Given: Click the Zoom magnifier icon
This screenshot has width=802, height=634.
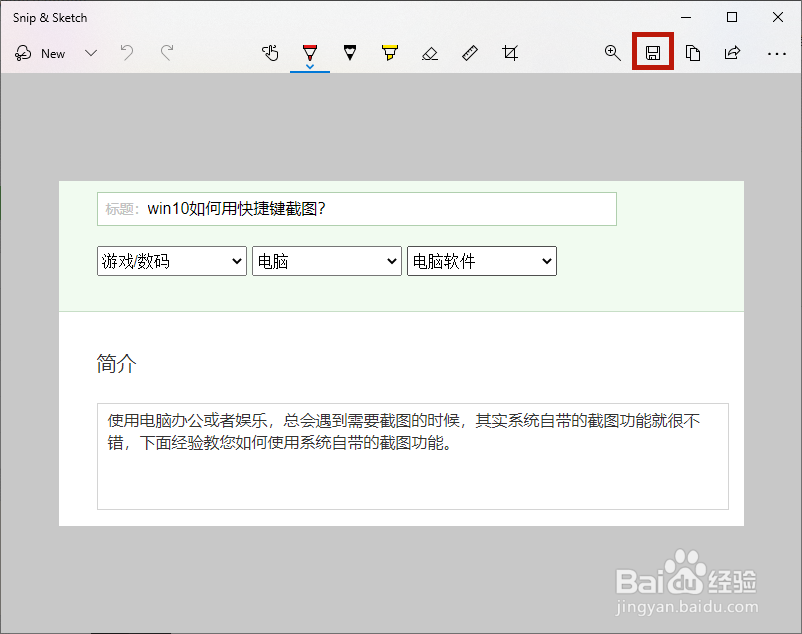Looking at the screenshot, I should tap(613, 53).
